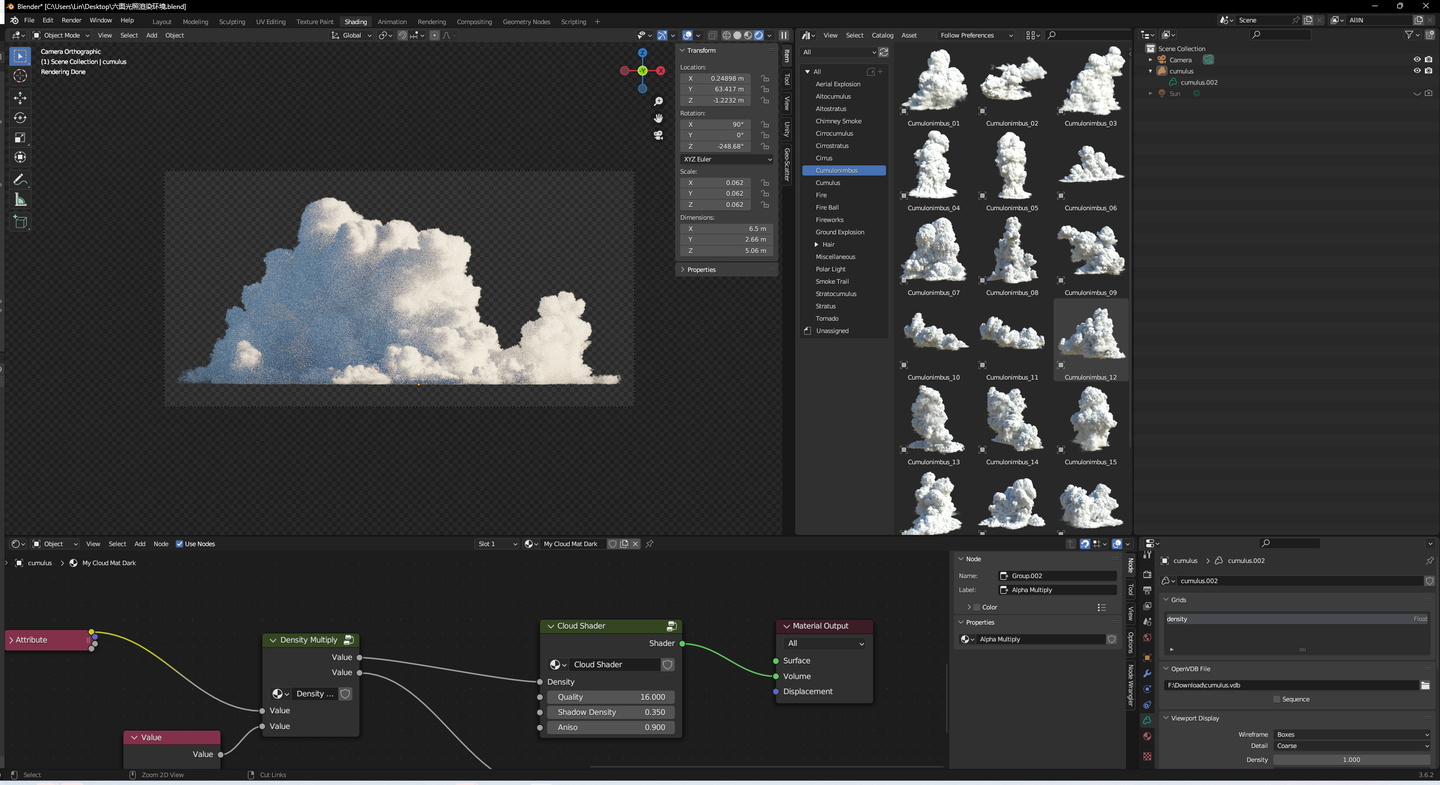This screenshot has height=785, width=1440.
Task: Collapse the Transform panel in the sidebar
Action: (700, 50)
